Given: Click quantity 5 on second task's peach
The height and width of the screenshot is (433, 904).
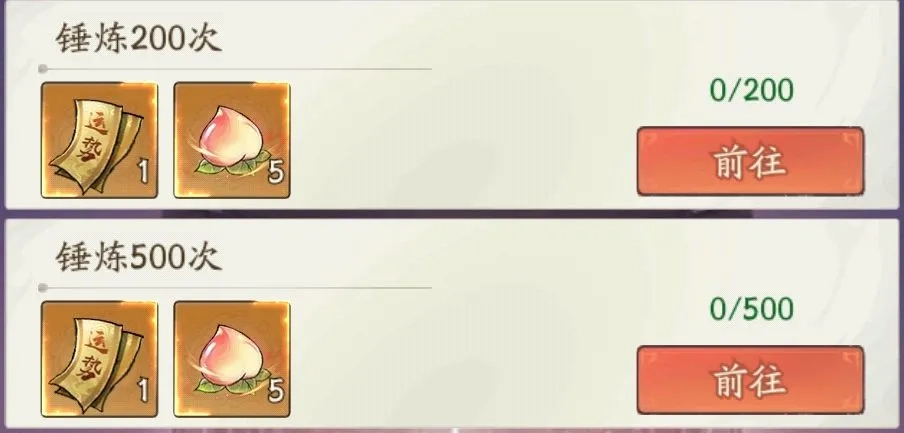Looking at the screenshot, I should (276, 390).
